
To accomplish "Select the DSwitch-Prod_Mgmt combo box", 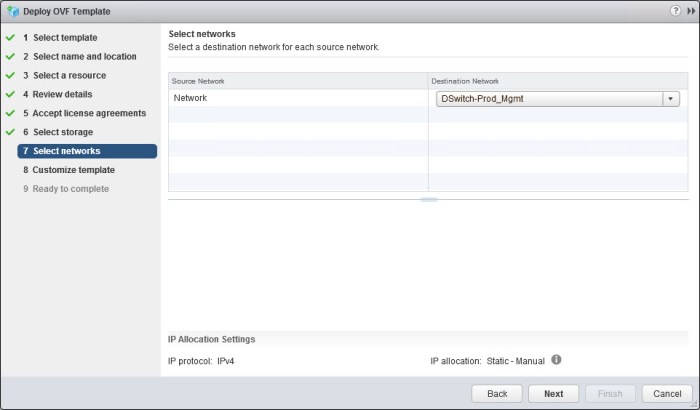I will 550,99.
